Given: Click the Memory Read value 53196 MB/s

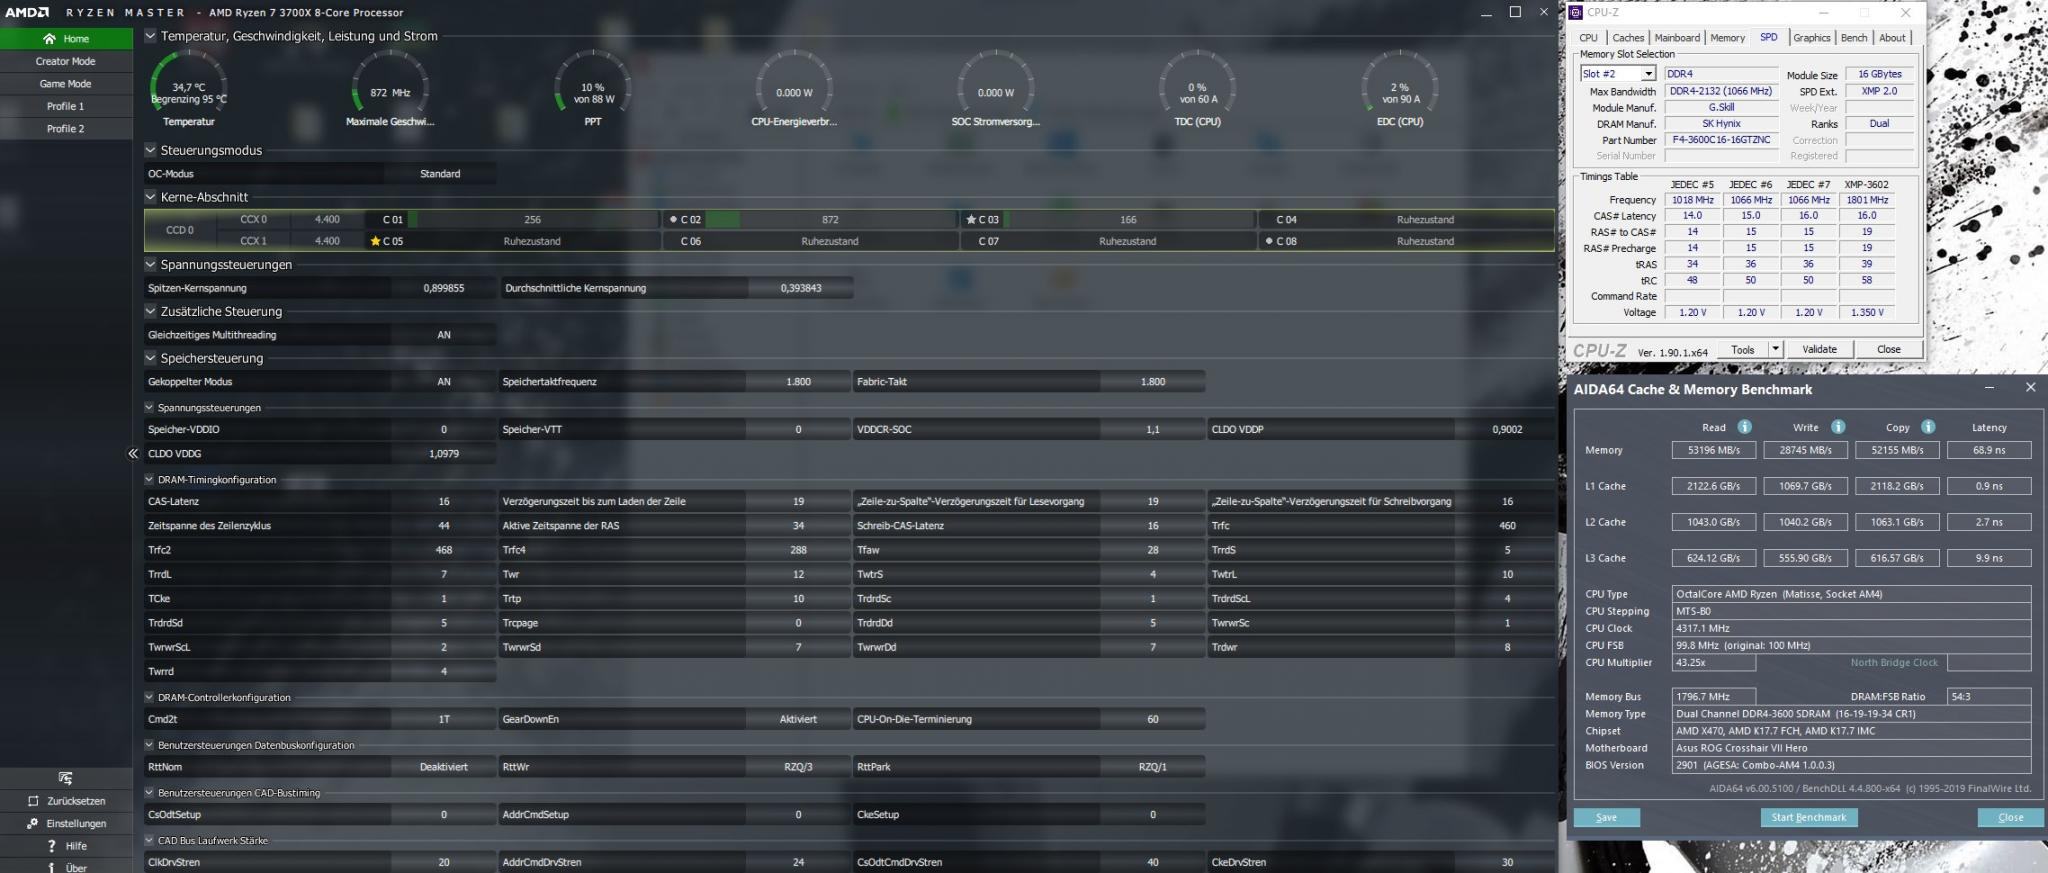Looking at the screenshot, I should tap(1713, 450).
